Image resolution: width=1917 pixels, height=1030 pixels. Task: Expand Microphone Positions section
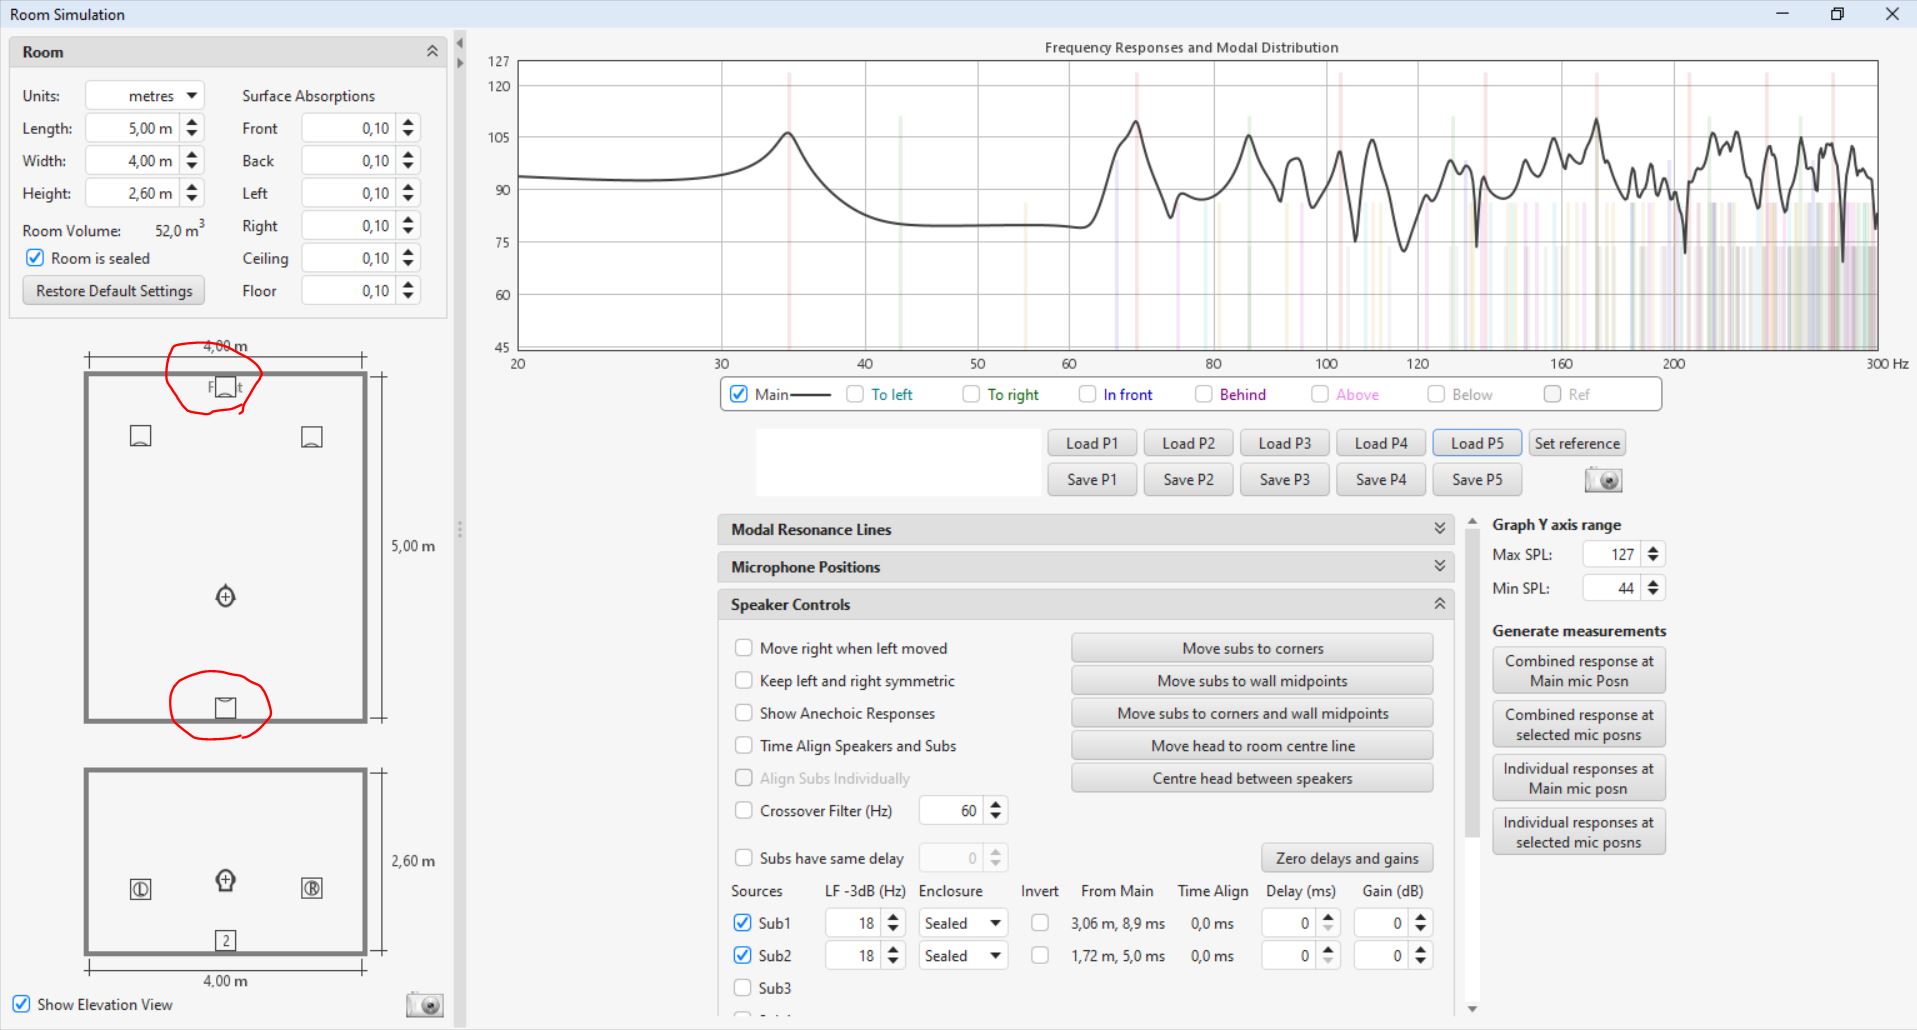click(x=1440, y=567)
